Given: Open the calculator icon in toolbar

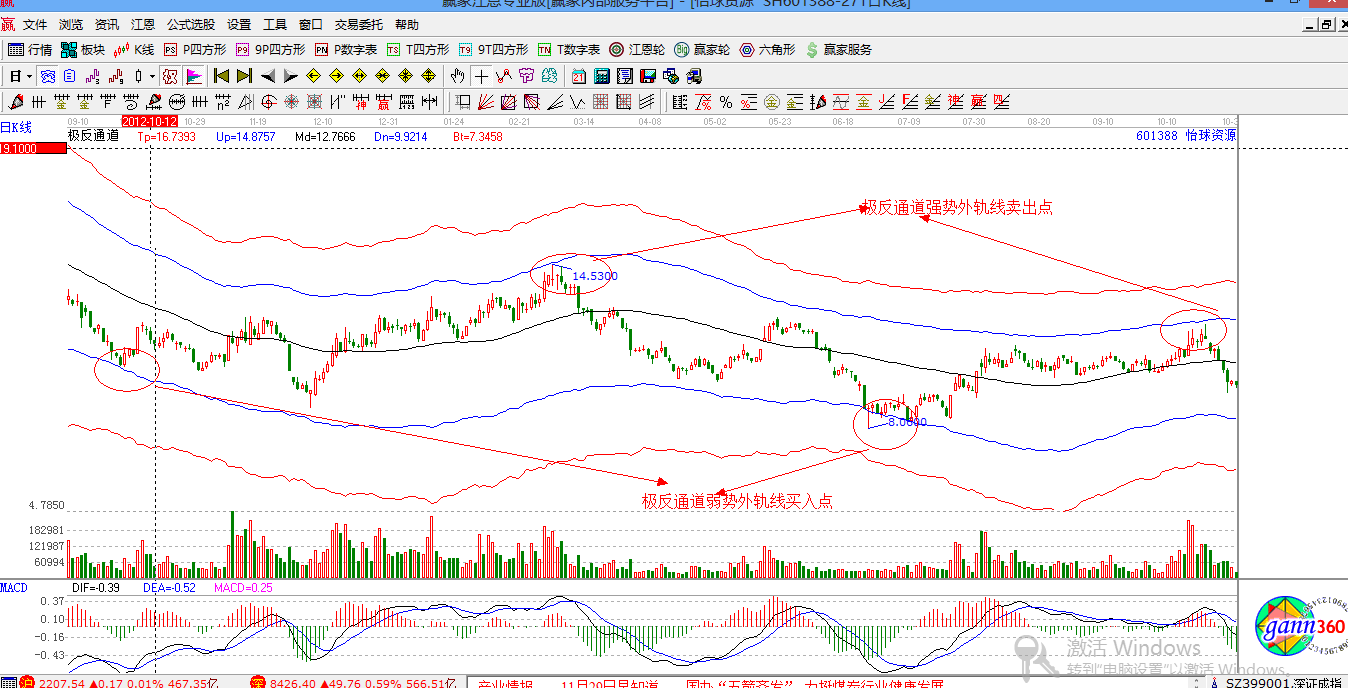Looking at the screenshot, I should [602, 76].
